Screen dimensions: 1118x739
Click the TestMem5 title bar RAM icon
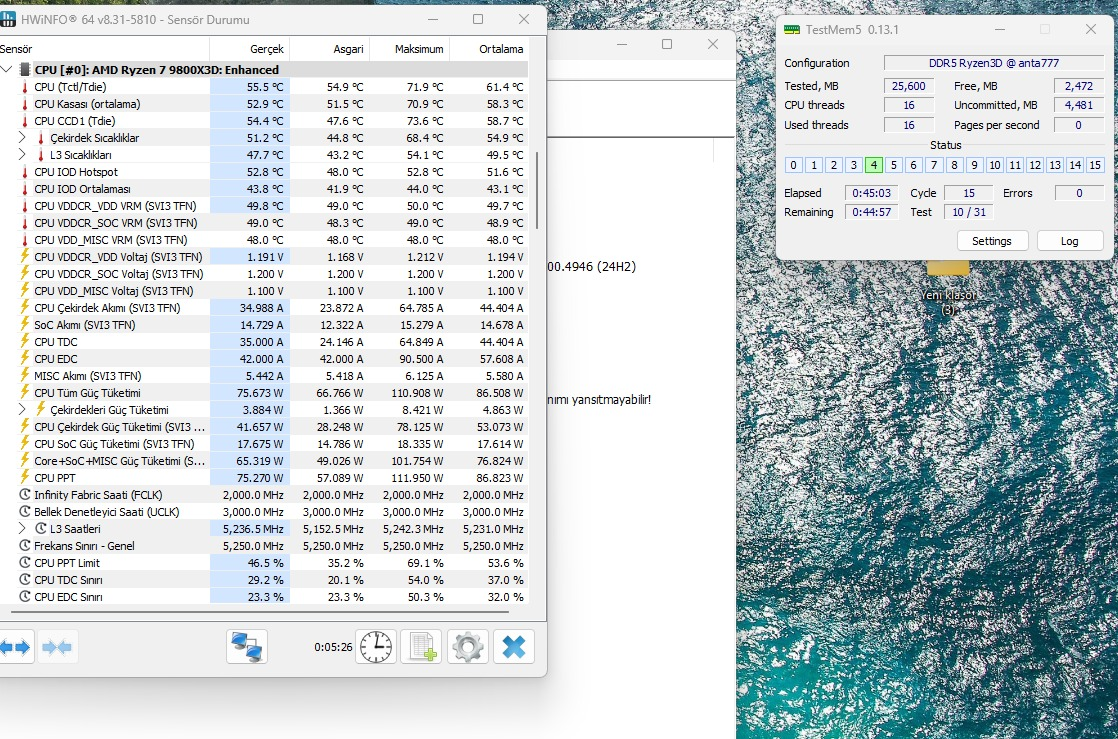(791, 29)
